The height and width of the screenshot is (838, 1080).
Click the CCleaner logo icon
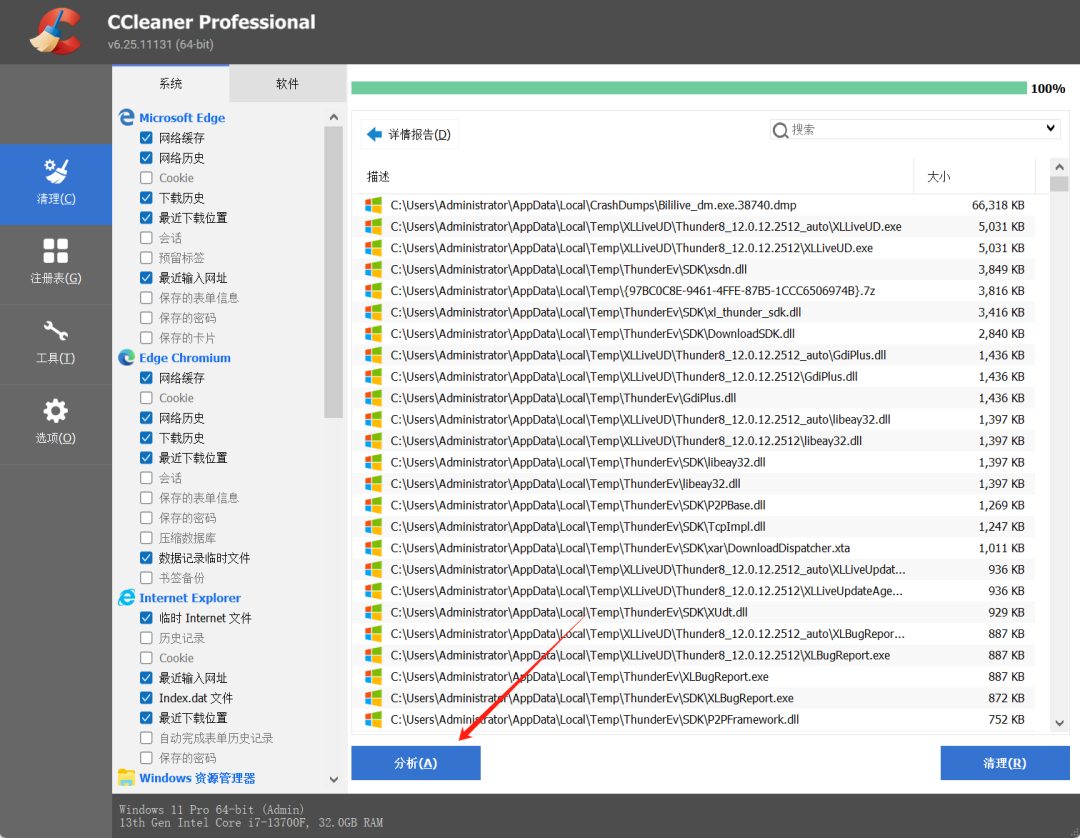(55, 31)
